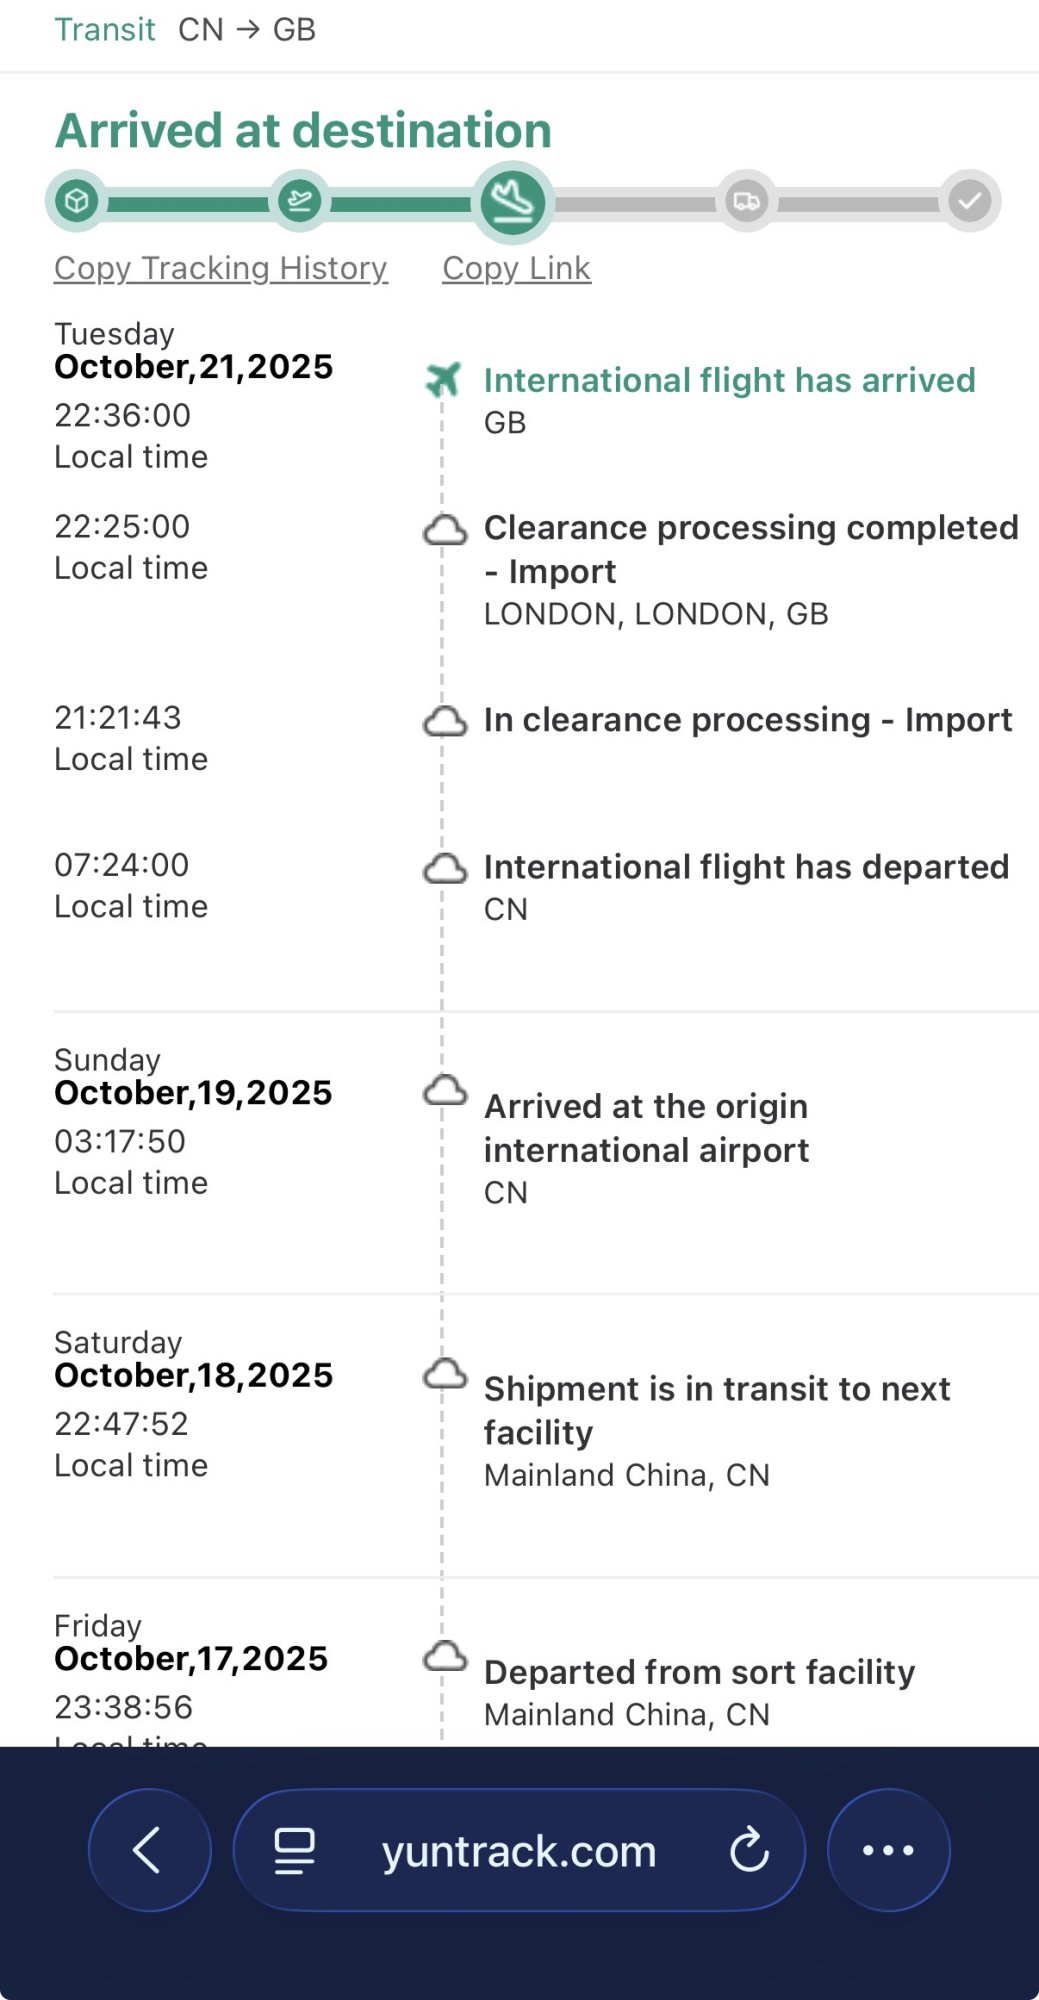Click the International flight has departed cloud marker
The height and width of the screenshot is (2000, 1039).
tap(445, 868)
